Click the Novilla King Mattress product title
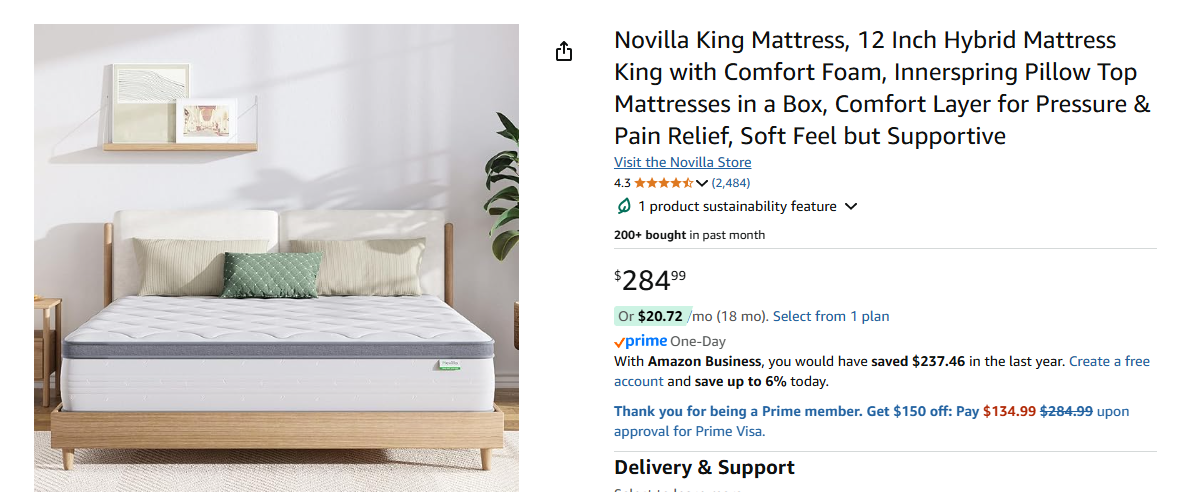This screenshot has width=1179, height=492. (882, 88)
